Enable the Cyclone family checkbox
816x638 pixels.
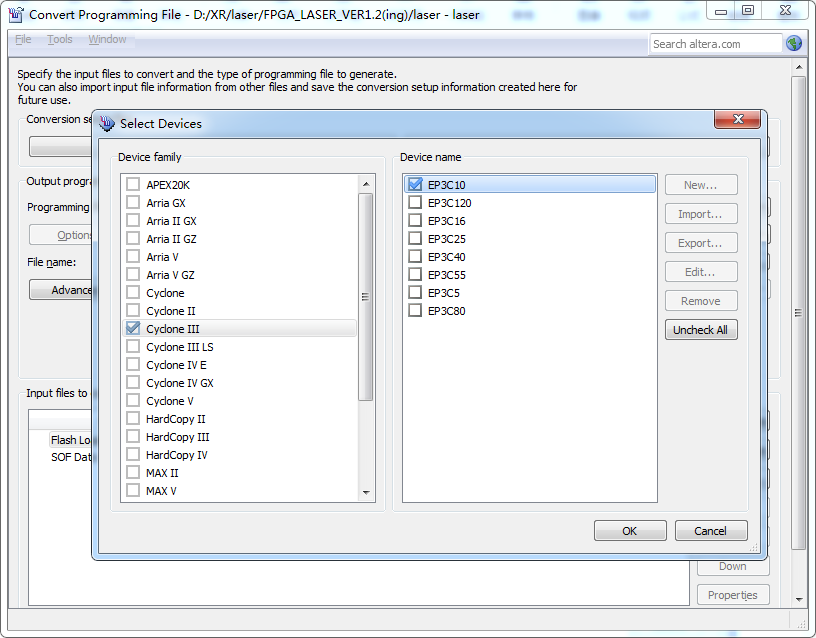(x=133, y=292)
